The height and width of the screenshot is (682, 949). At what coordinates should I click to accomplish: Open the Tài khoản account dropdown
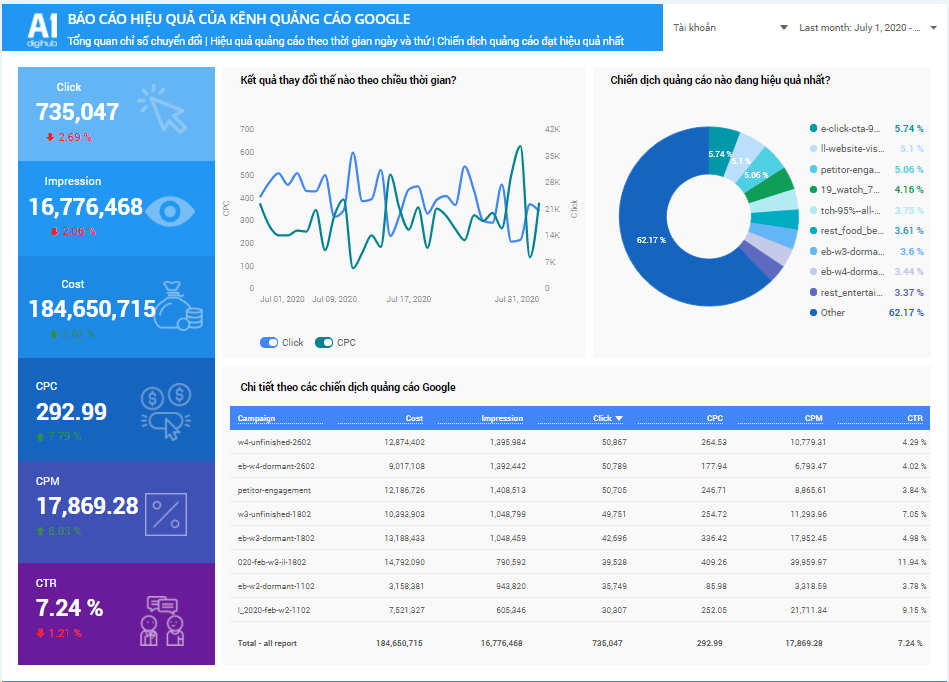(x=729, y=28)
